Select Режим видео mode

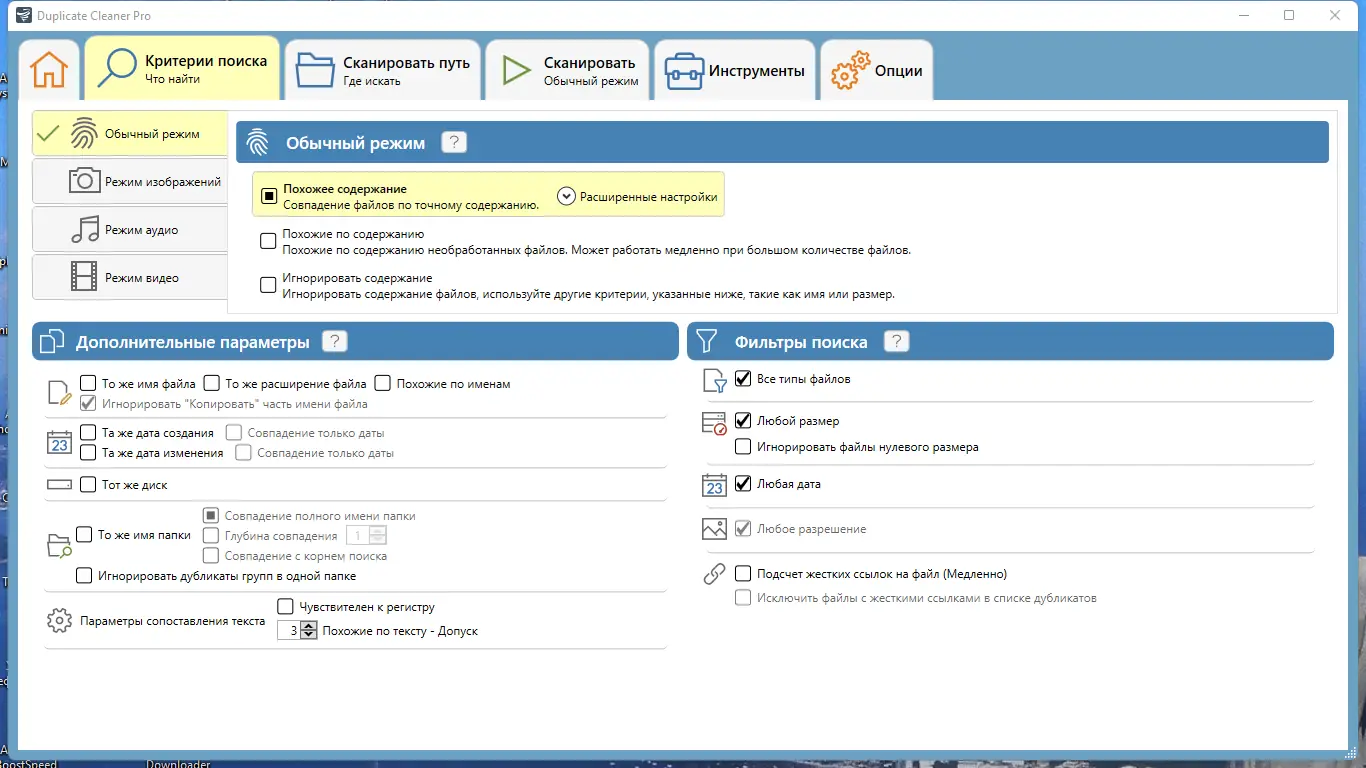(130, 278)
